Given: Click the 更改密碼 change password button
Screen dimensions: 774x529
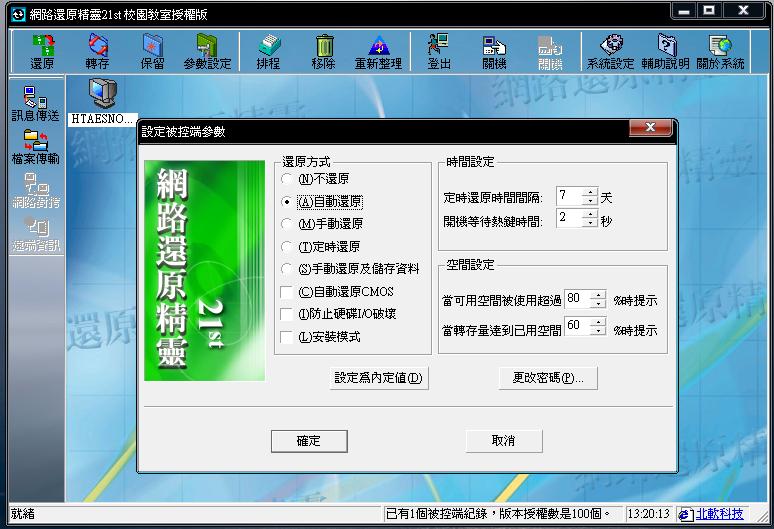Looking at the screenshot, I should (x=547, y=378).
